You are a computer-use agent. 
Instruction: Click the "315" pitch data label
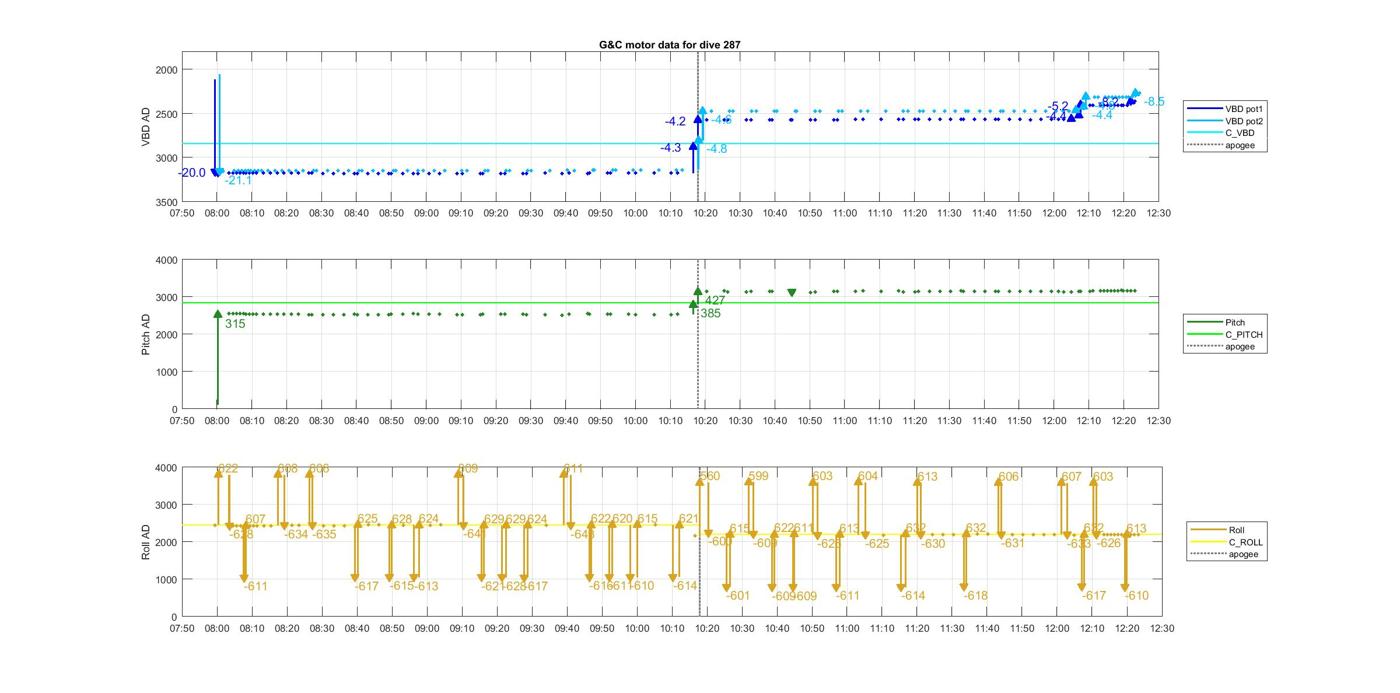(235, 324)
